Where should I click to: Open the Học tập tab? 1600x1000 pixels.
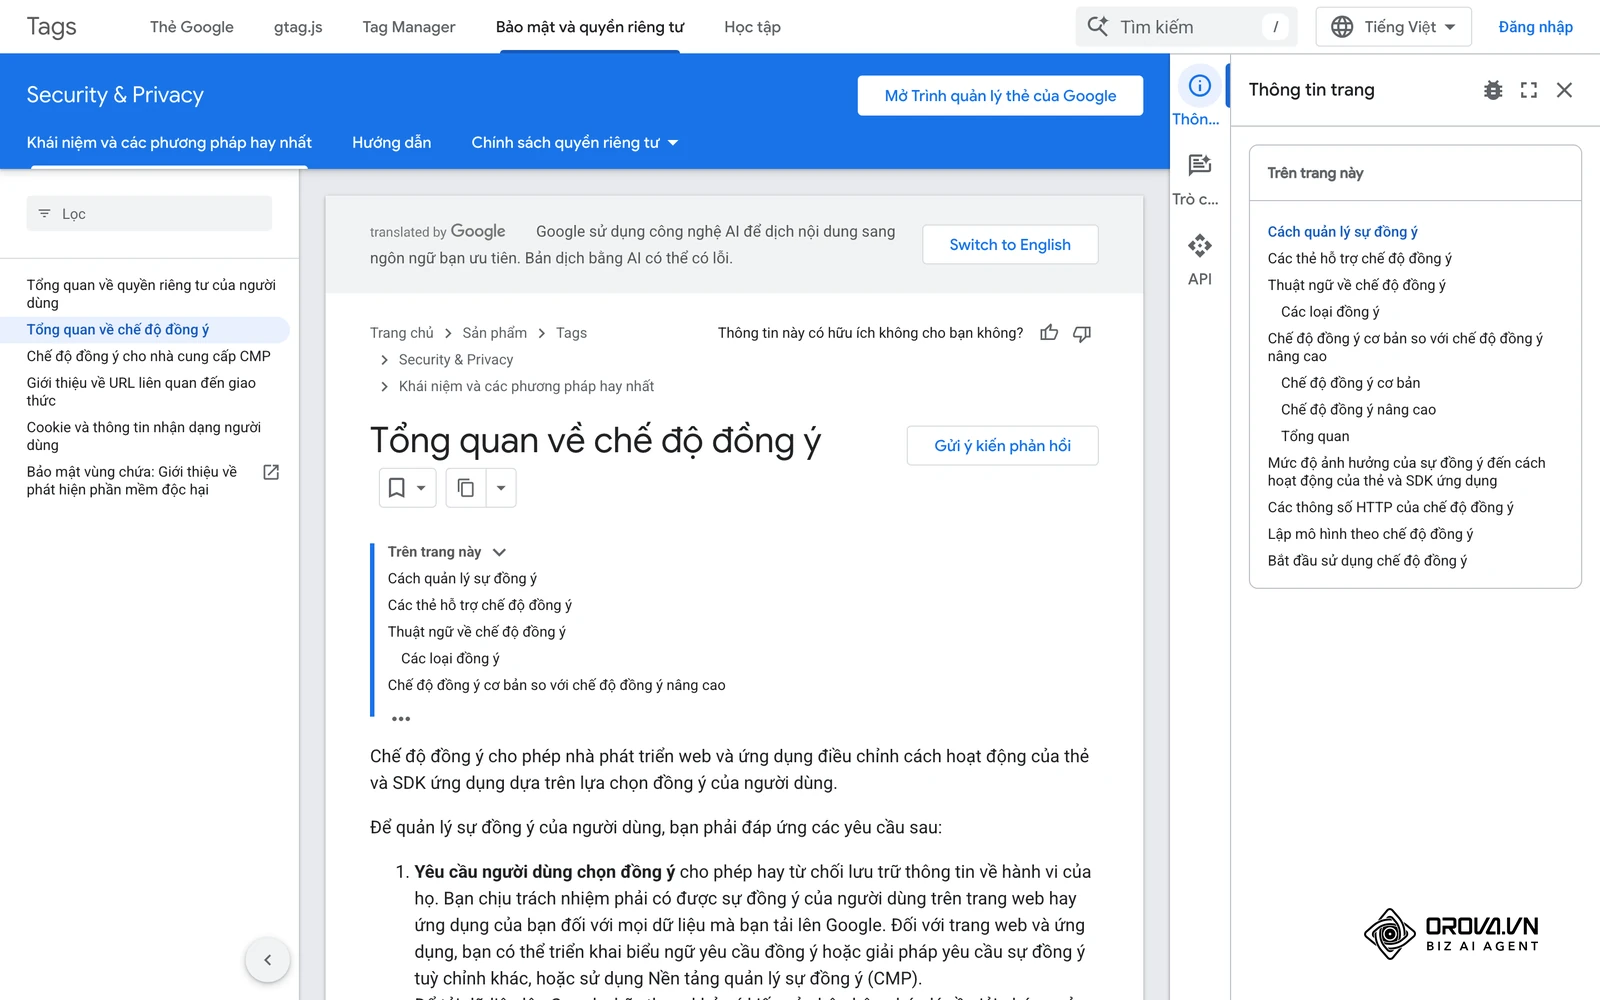tap(753, 27)
